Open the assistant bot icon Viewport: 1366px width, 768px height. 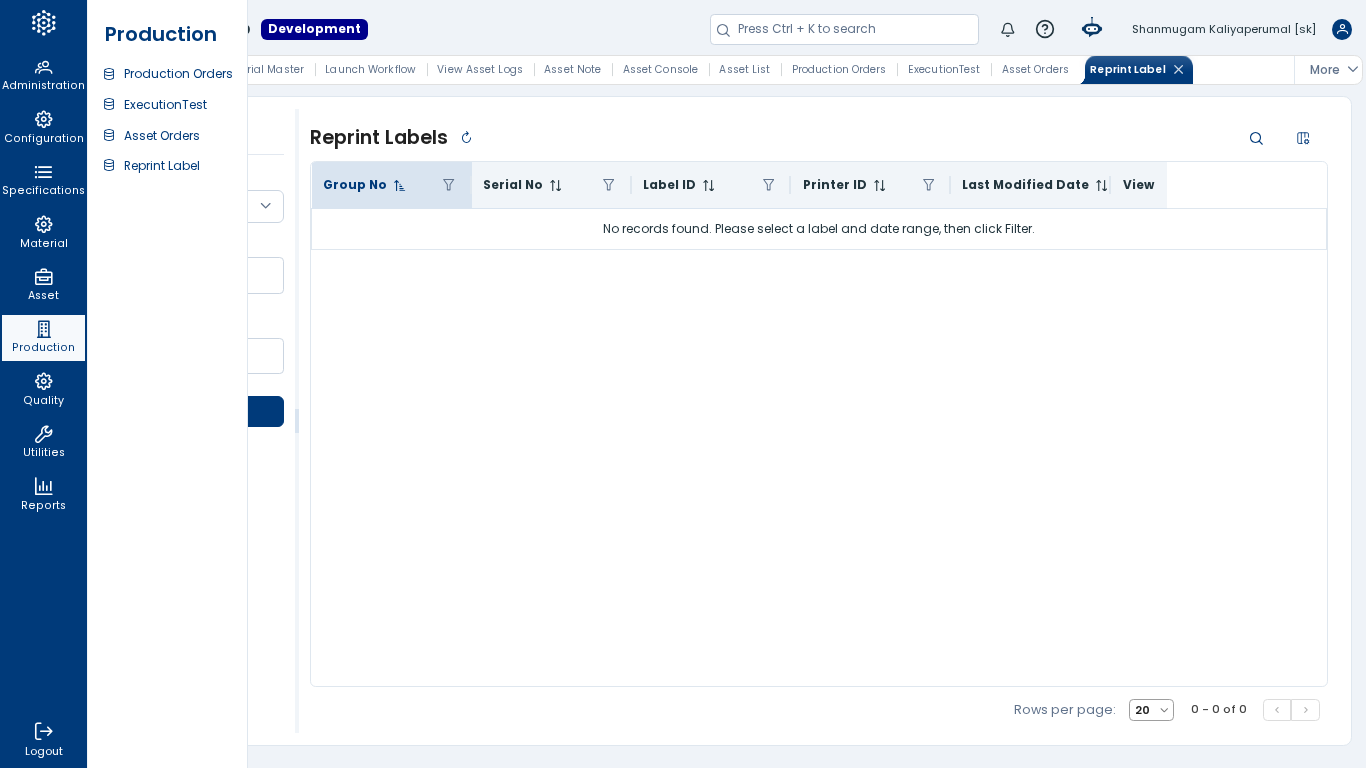pos(1092,29)
